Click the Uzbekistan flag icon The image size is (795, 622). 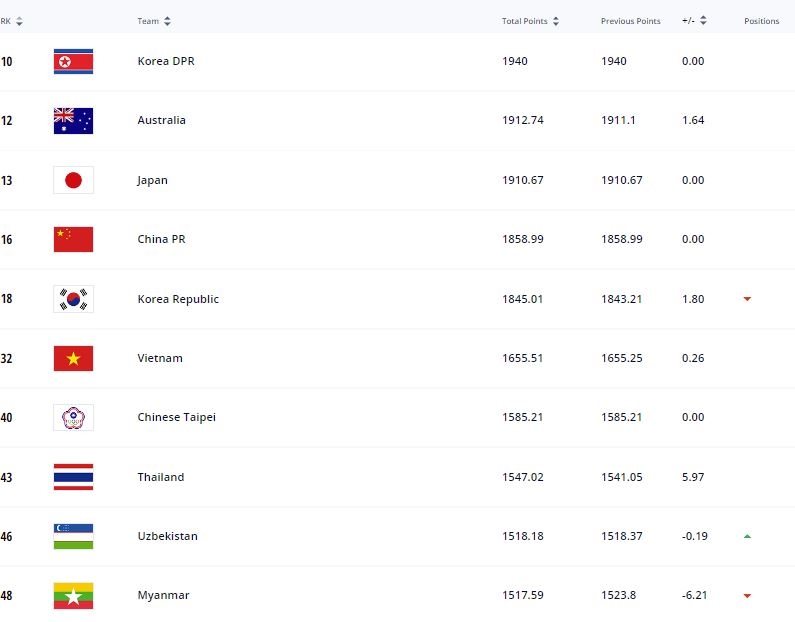[x=73, y=536]
